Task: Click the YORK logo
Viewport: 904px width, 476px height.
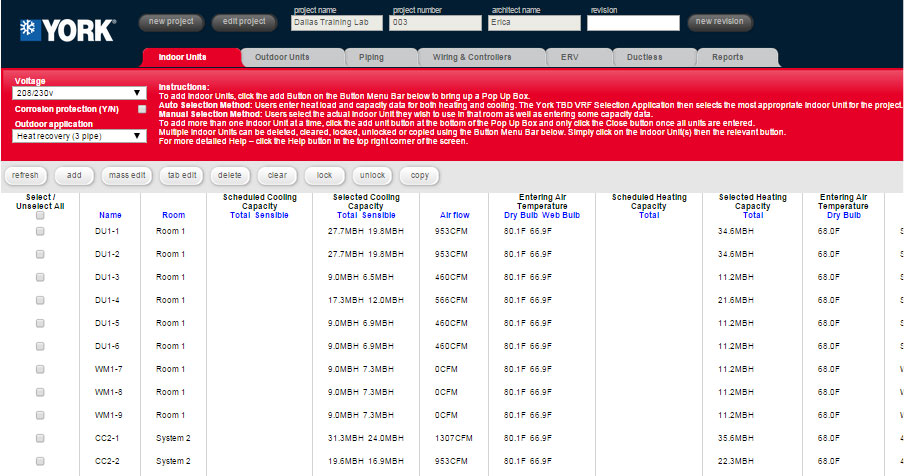Action: coord(66,29)
